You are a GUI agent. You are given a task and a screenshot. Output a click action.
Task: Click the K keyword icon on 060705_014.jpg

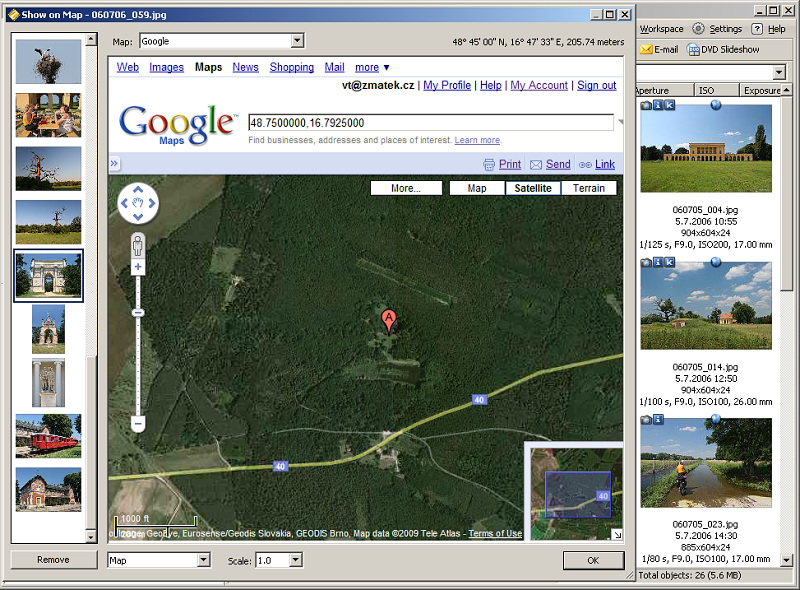(669, 262)
